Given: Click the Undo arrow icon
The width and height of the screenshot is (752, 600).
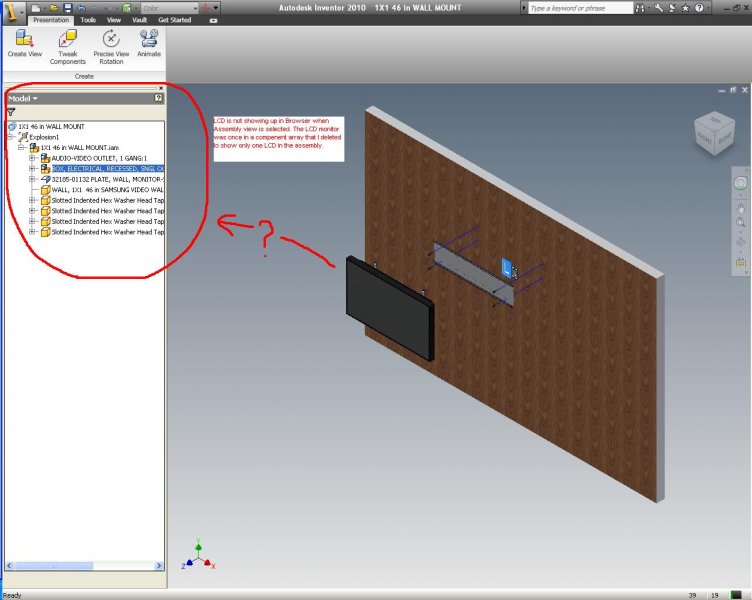Looking at the screenshot, I should pyautogui.click(x=82, y=8).
